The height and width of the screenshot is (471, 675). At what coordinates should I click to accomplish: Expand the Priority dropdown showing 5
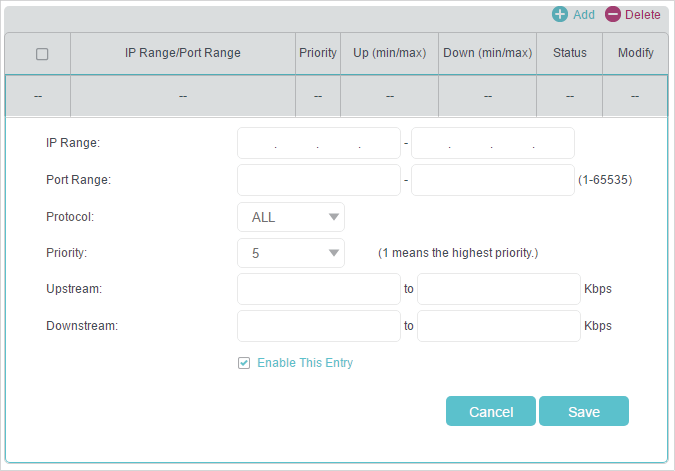point(291,253)
